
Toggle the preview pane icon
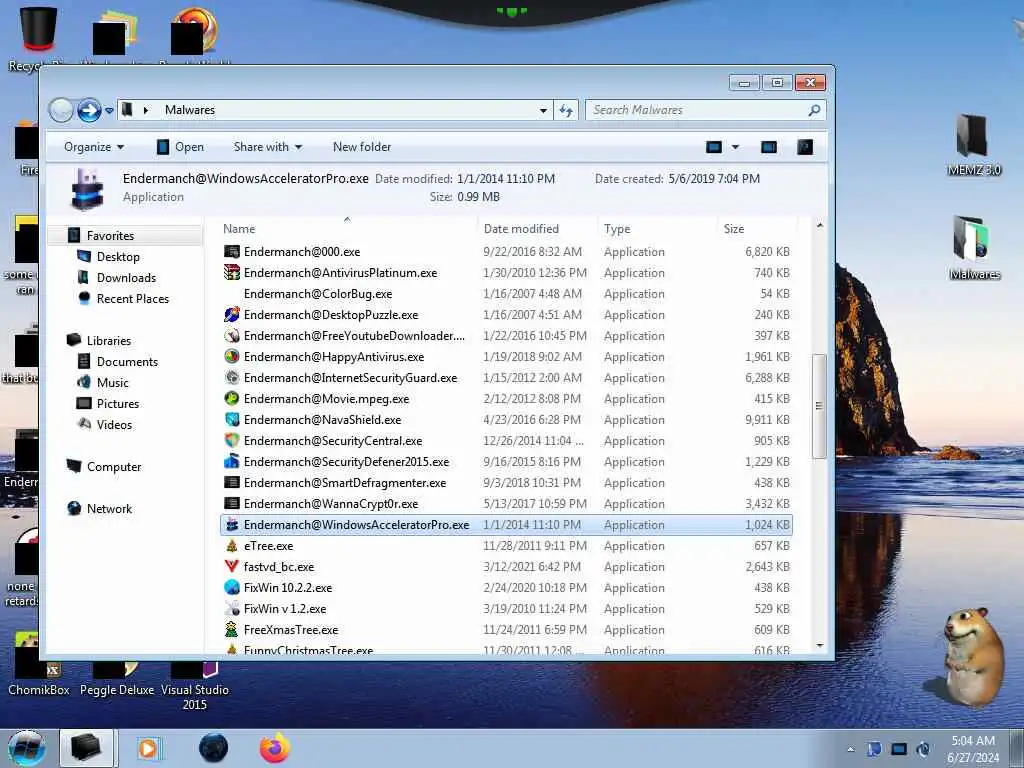pyautogui.click(x=769, y=147)
